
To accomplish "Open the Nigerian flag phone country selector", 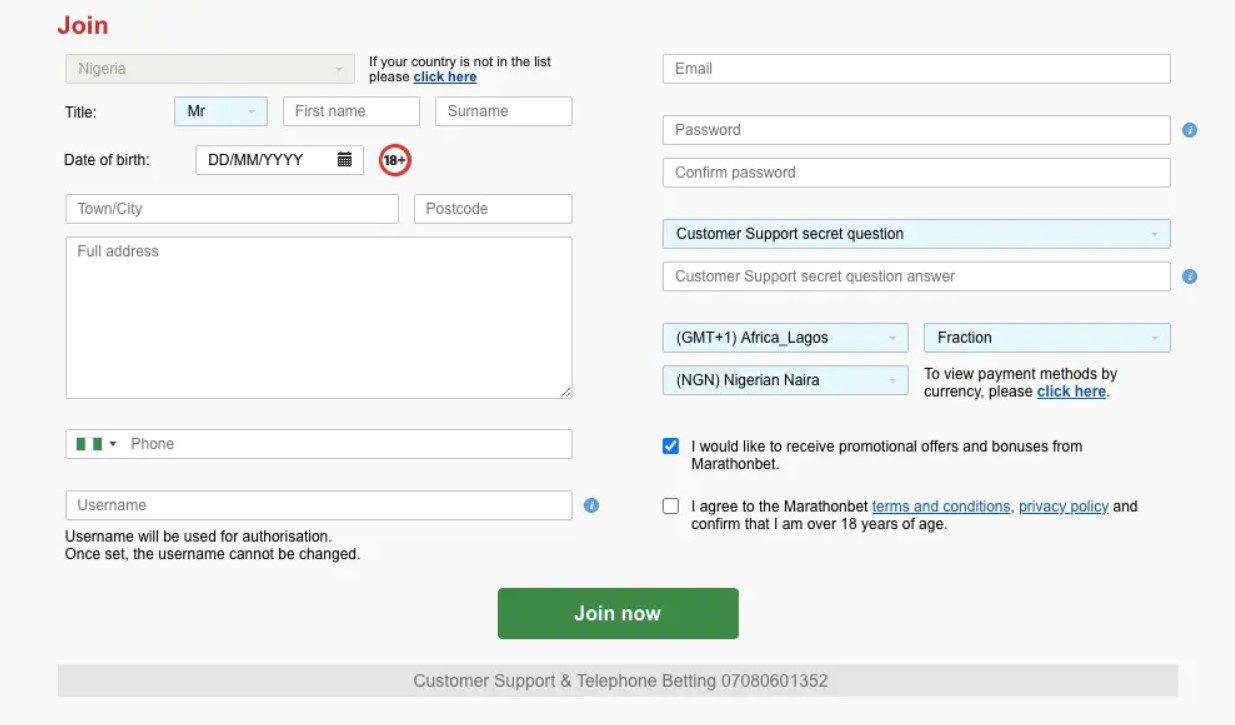I will [x=96, y=444].
